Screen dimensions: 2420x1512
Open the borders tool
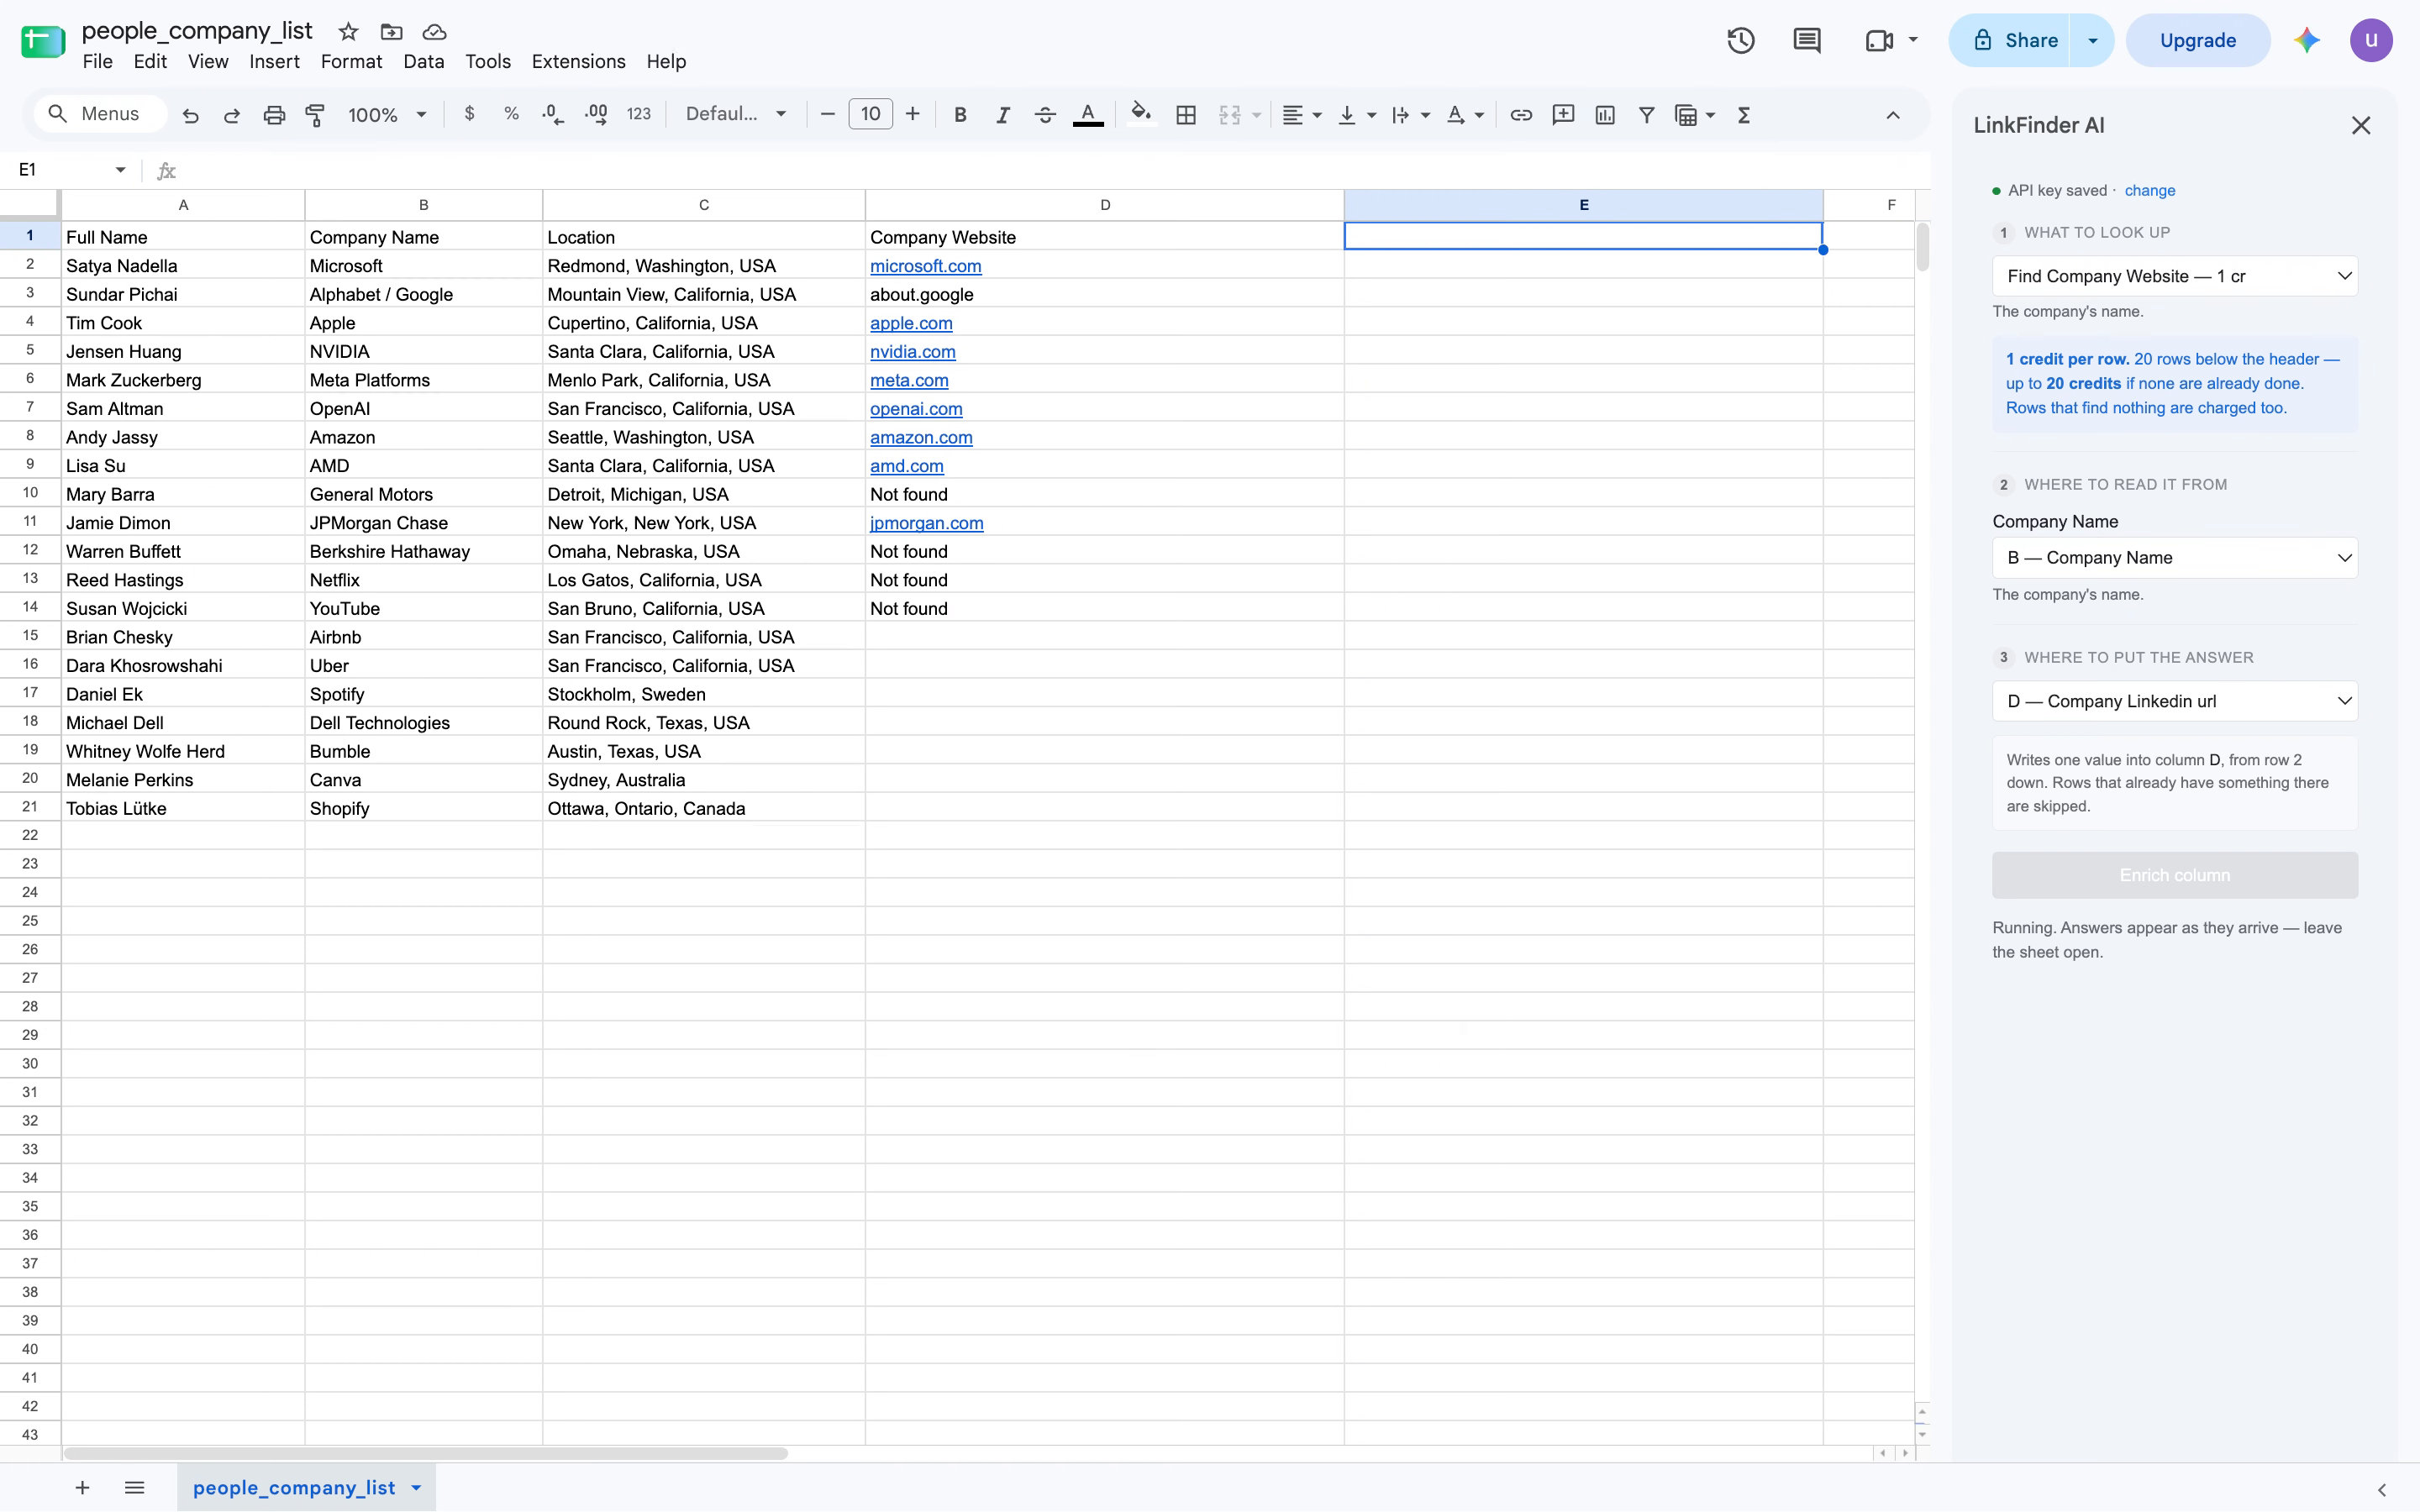[x=1186, y=115]
